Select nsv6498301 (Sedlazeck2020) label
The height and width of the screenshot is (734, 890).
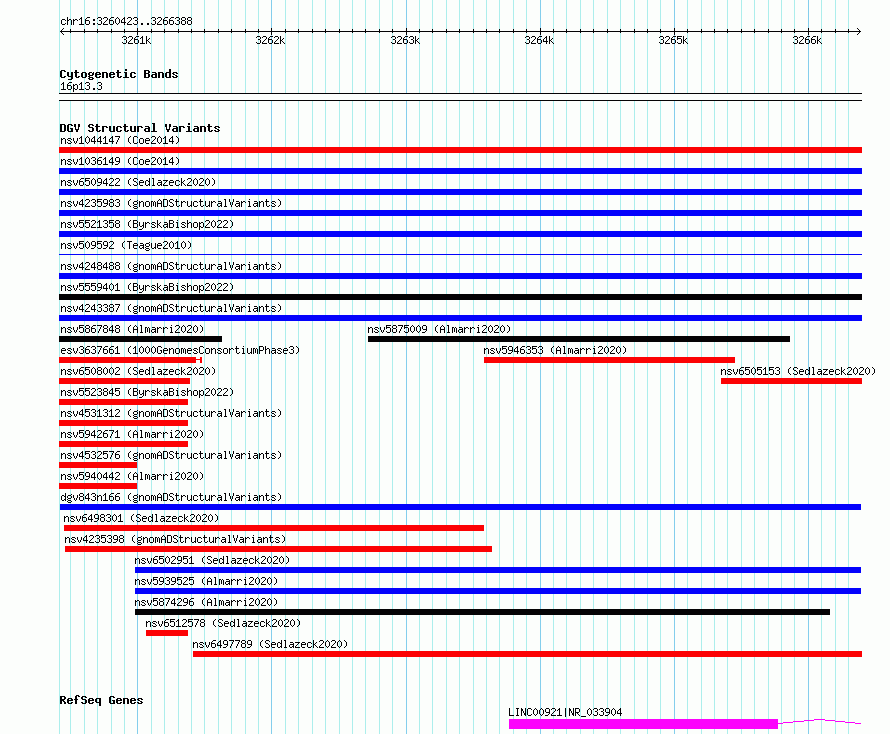[x=141, y=518]
